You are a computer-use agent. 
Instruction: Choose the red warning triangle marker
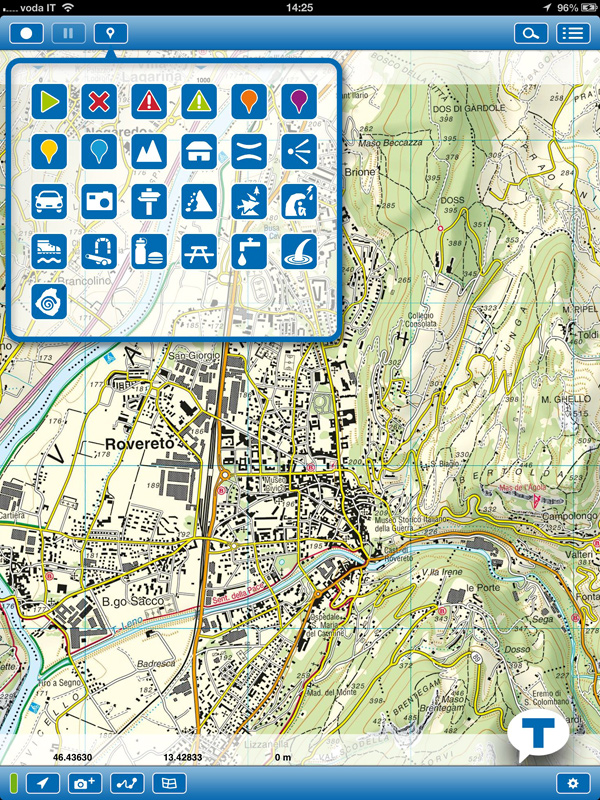[x=149, y=102]
